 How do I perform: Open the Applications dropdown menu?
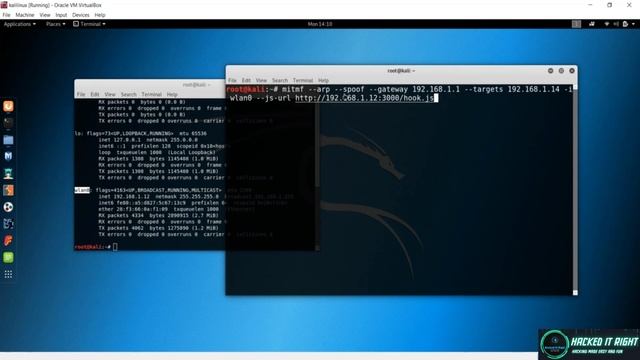[20, 24]
